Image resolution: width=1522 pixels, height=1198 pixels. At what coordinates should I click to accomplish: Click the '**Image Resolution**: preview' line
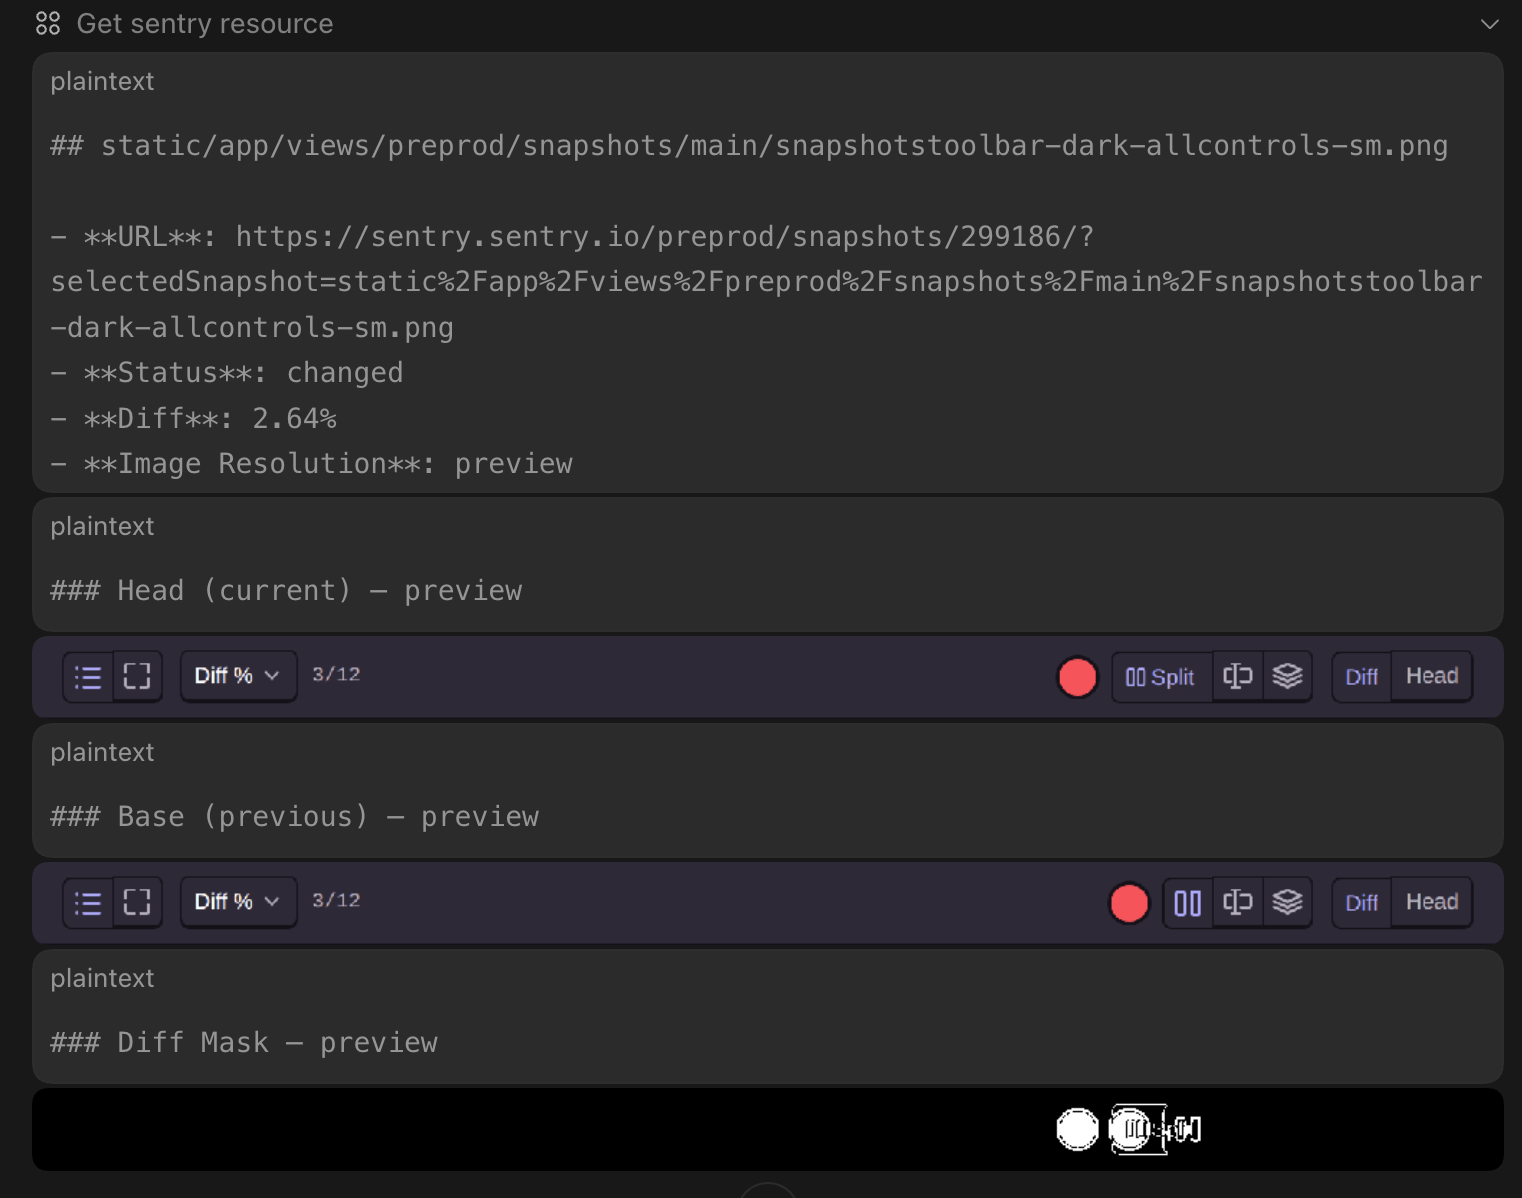tap(312, 464)
